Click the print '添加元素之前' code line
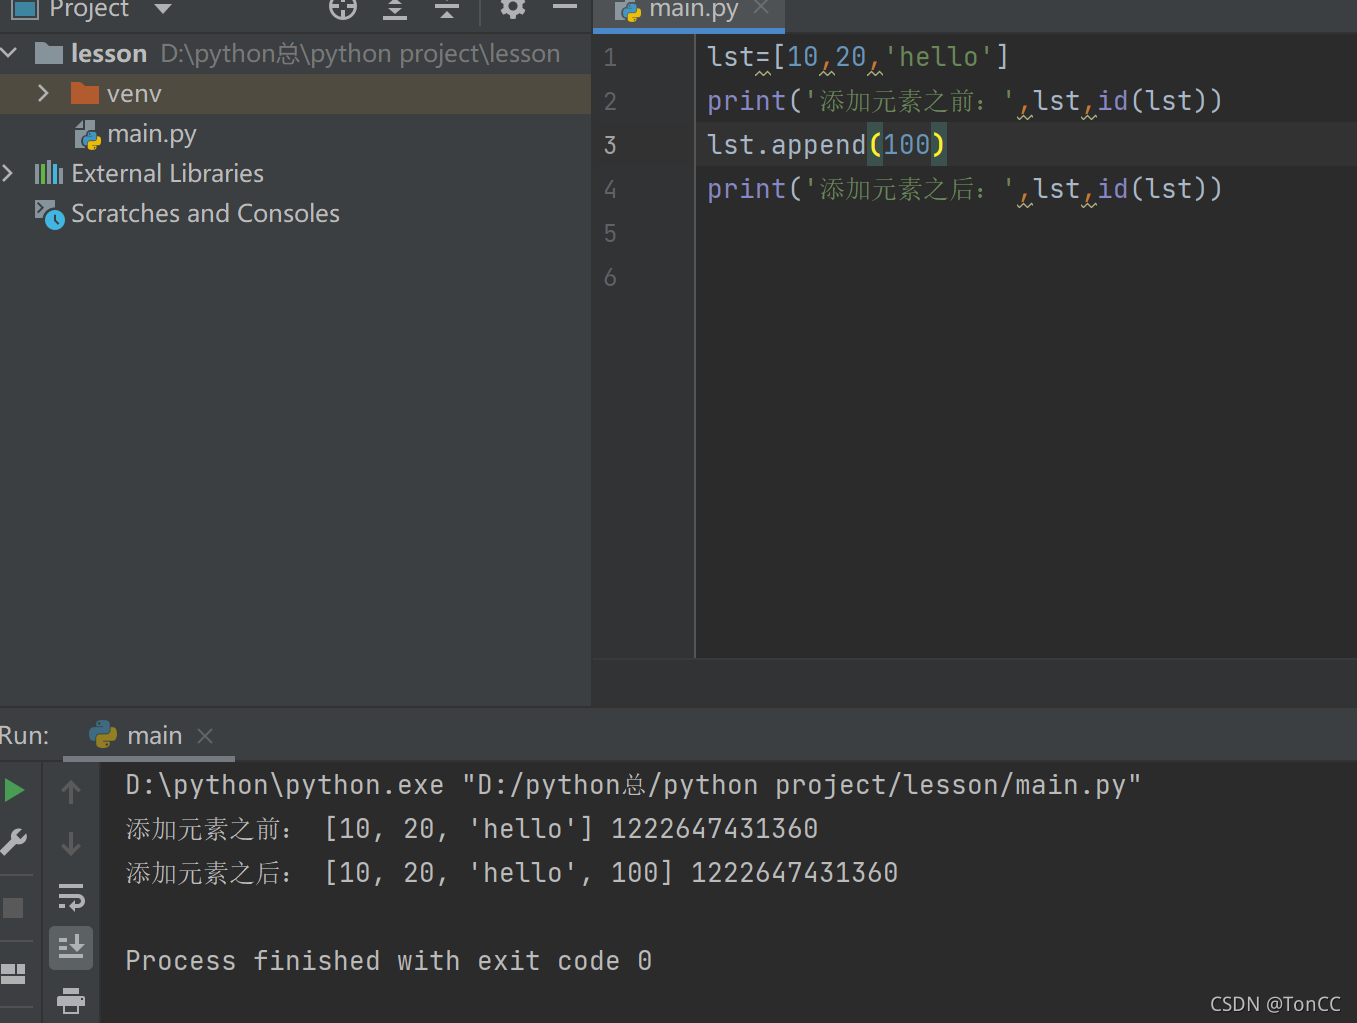1357x1023 pixels. 964,101
